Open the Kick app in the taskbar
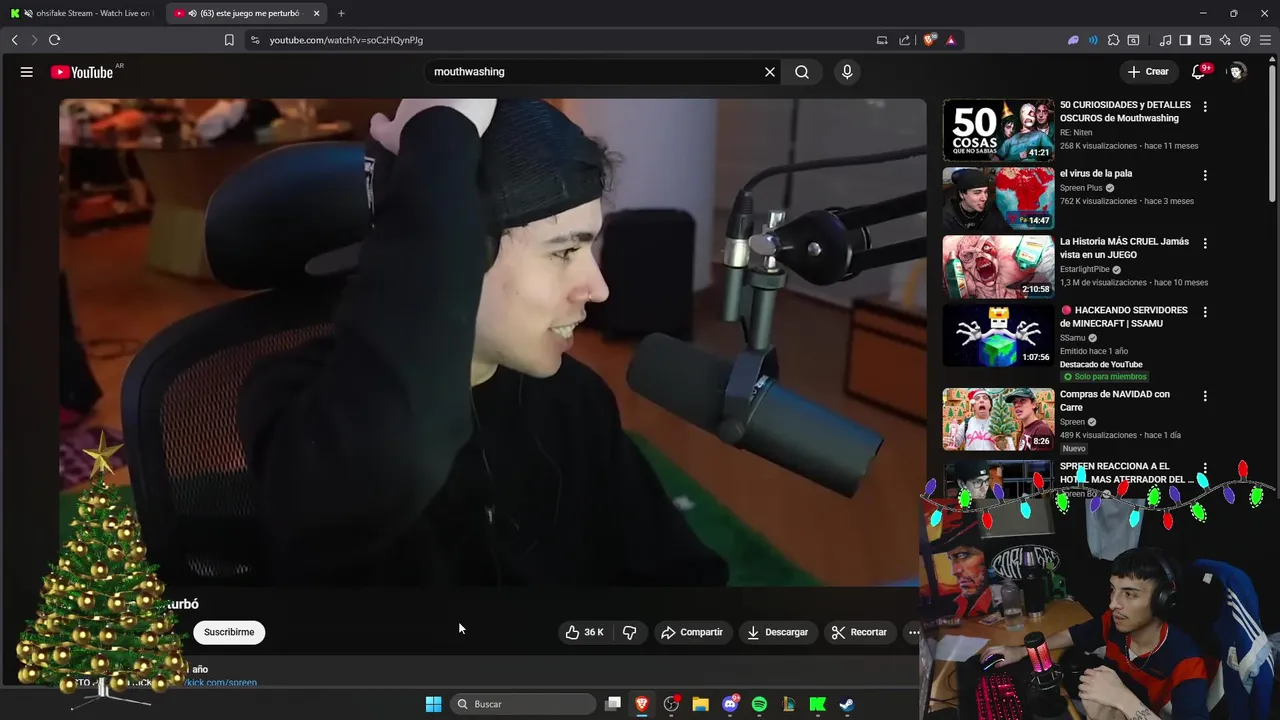This screenshot has width=1280, height=720. pos(817,704)
